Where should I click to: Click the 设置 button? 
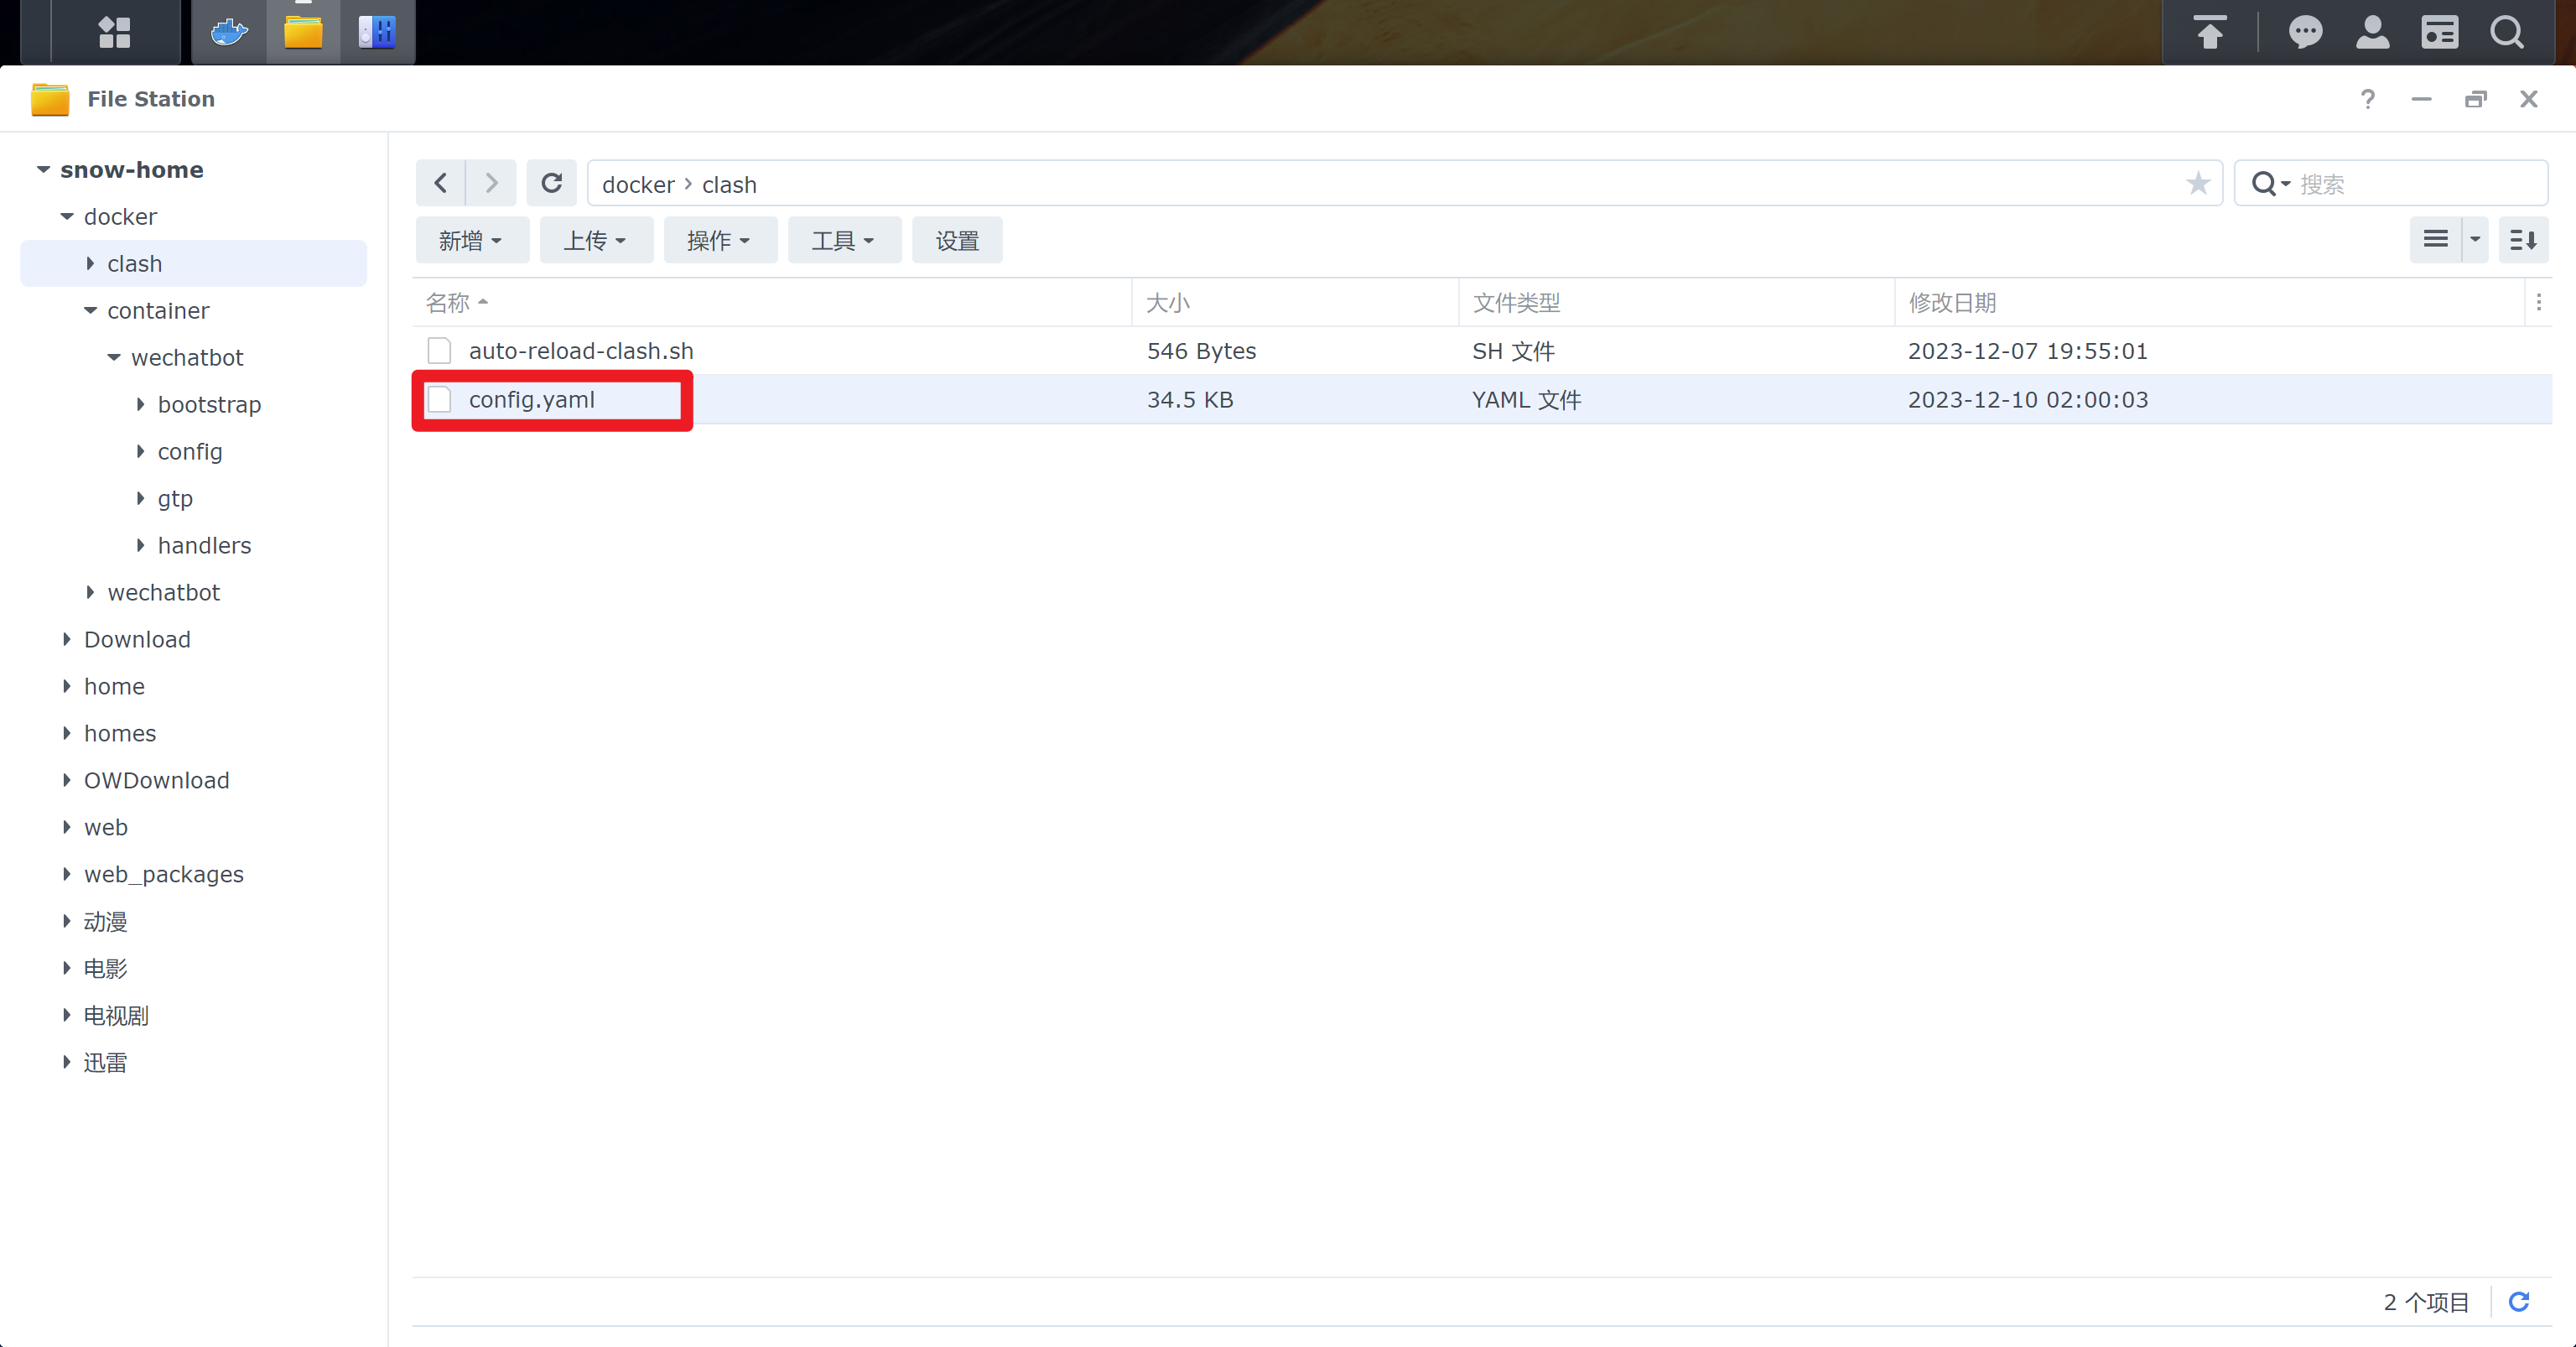coord(957,240)
